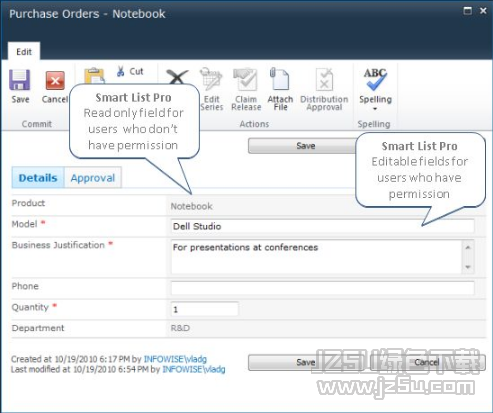Click the Paste clipboard icon
This screenshot has height=413, width=493.
pyautogui.click(x=94, y=76)
